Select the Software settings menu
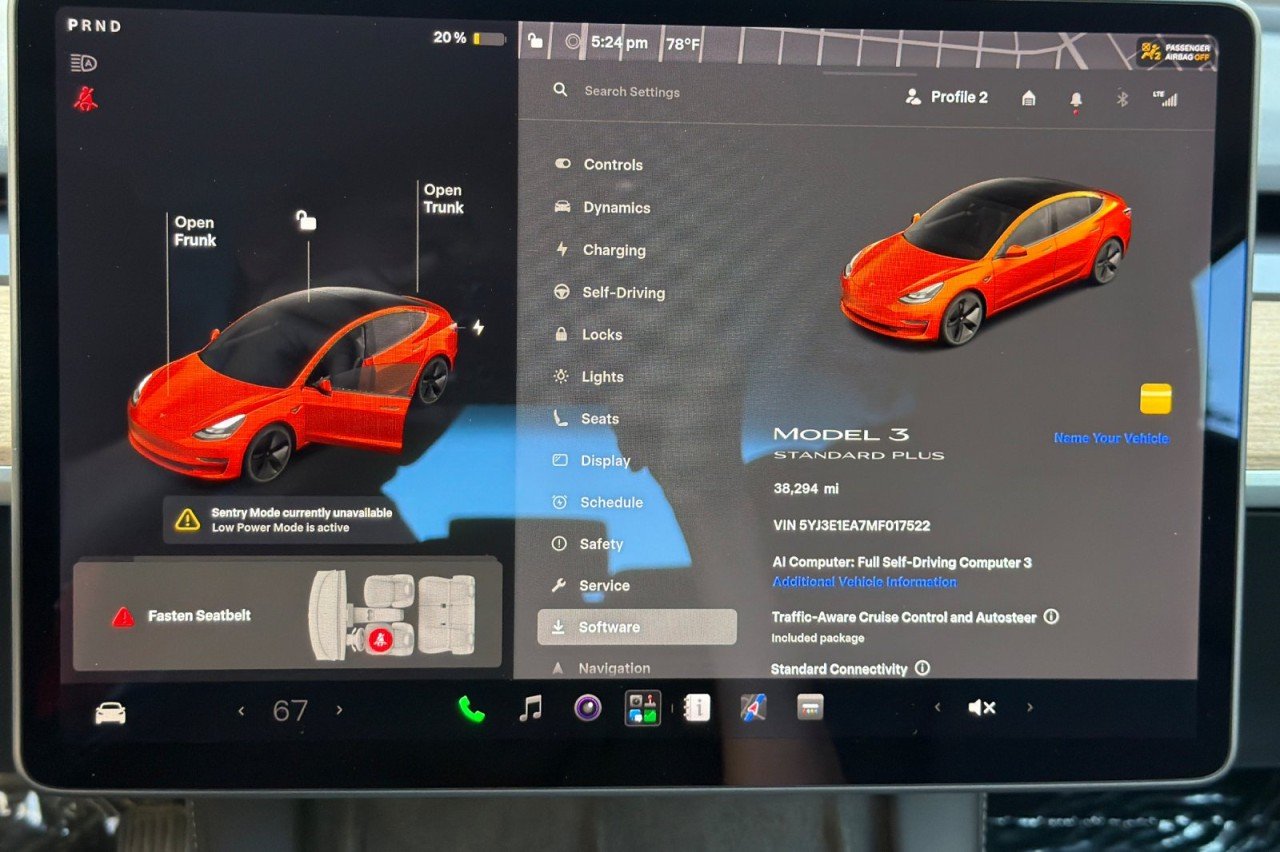 (637, 627)
